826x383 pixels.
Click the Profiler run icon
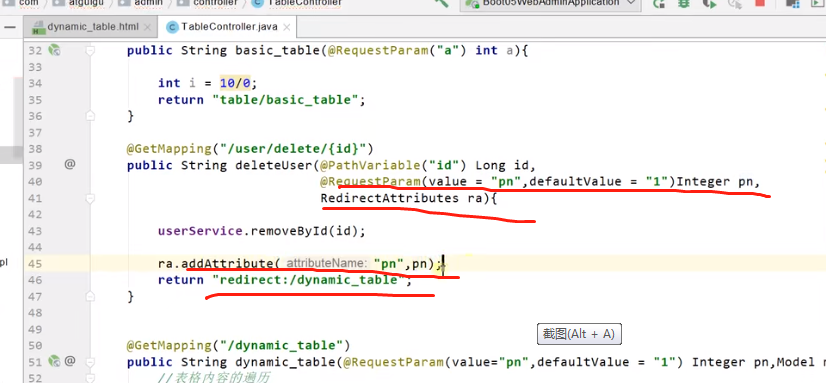734,4
